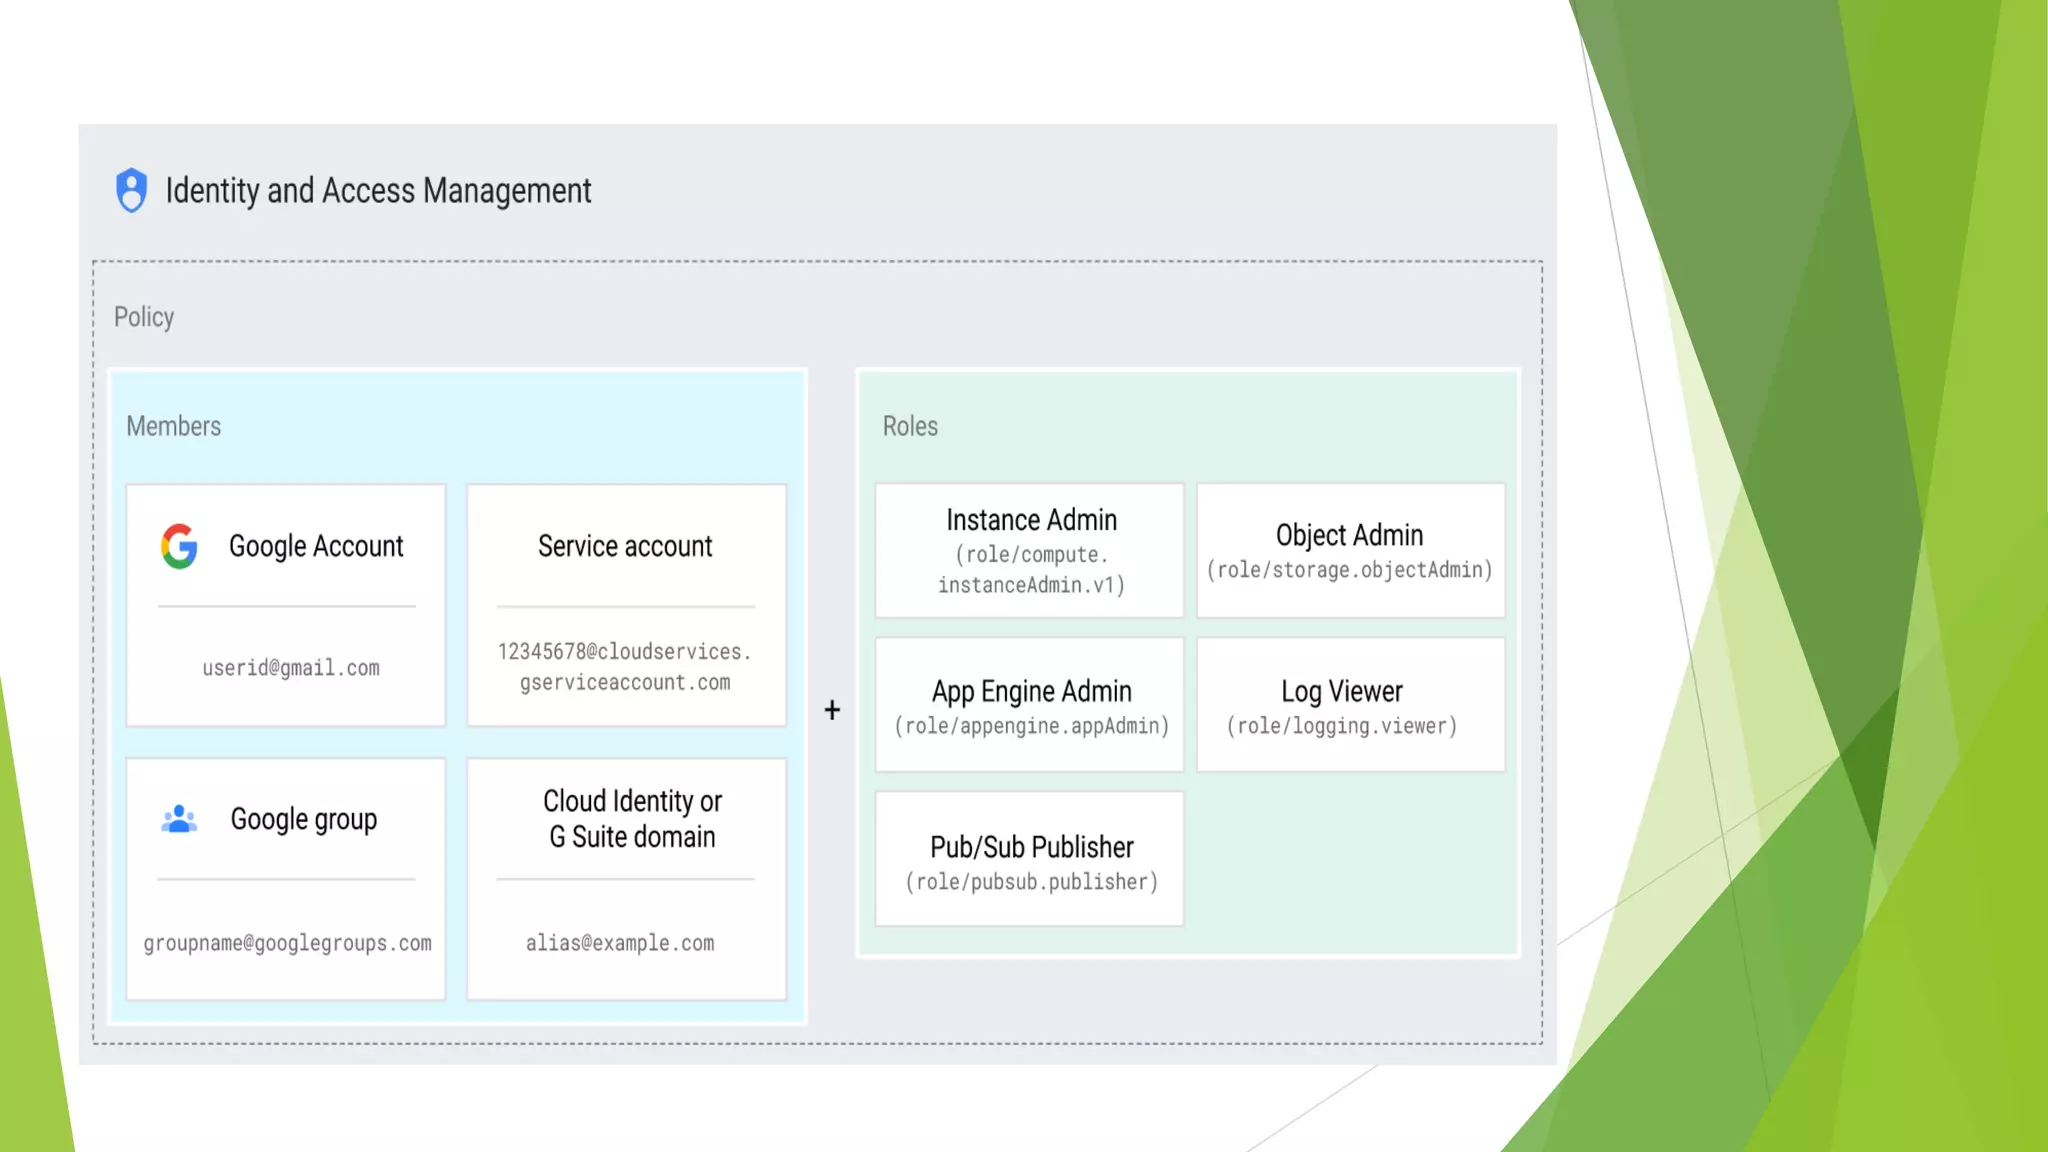The height and width of the screenshot is (1152, 2048).
Task: Click the Members section label
Action: pyautogui.click(x=174, y=426)
